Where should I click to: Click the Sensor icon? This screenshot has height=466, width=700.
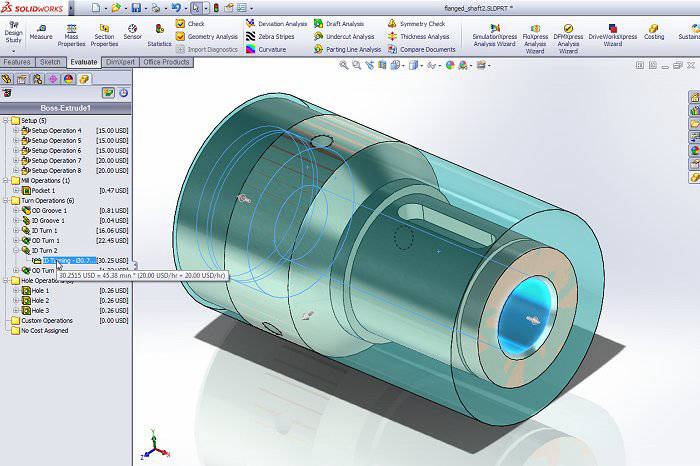(x=132, y=33)
